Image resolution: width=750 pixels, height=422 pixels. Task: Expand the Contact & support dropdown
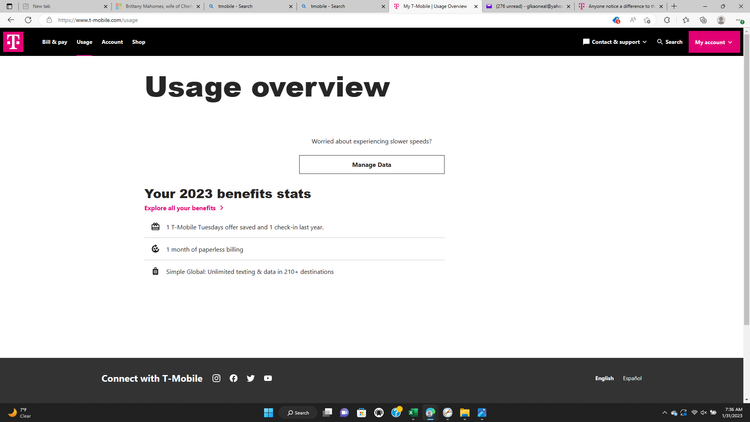coord(615,42)
